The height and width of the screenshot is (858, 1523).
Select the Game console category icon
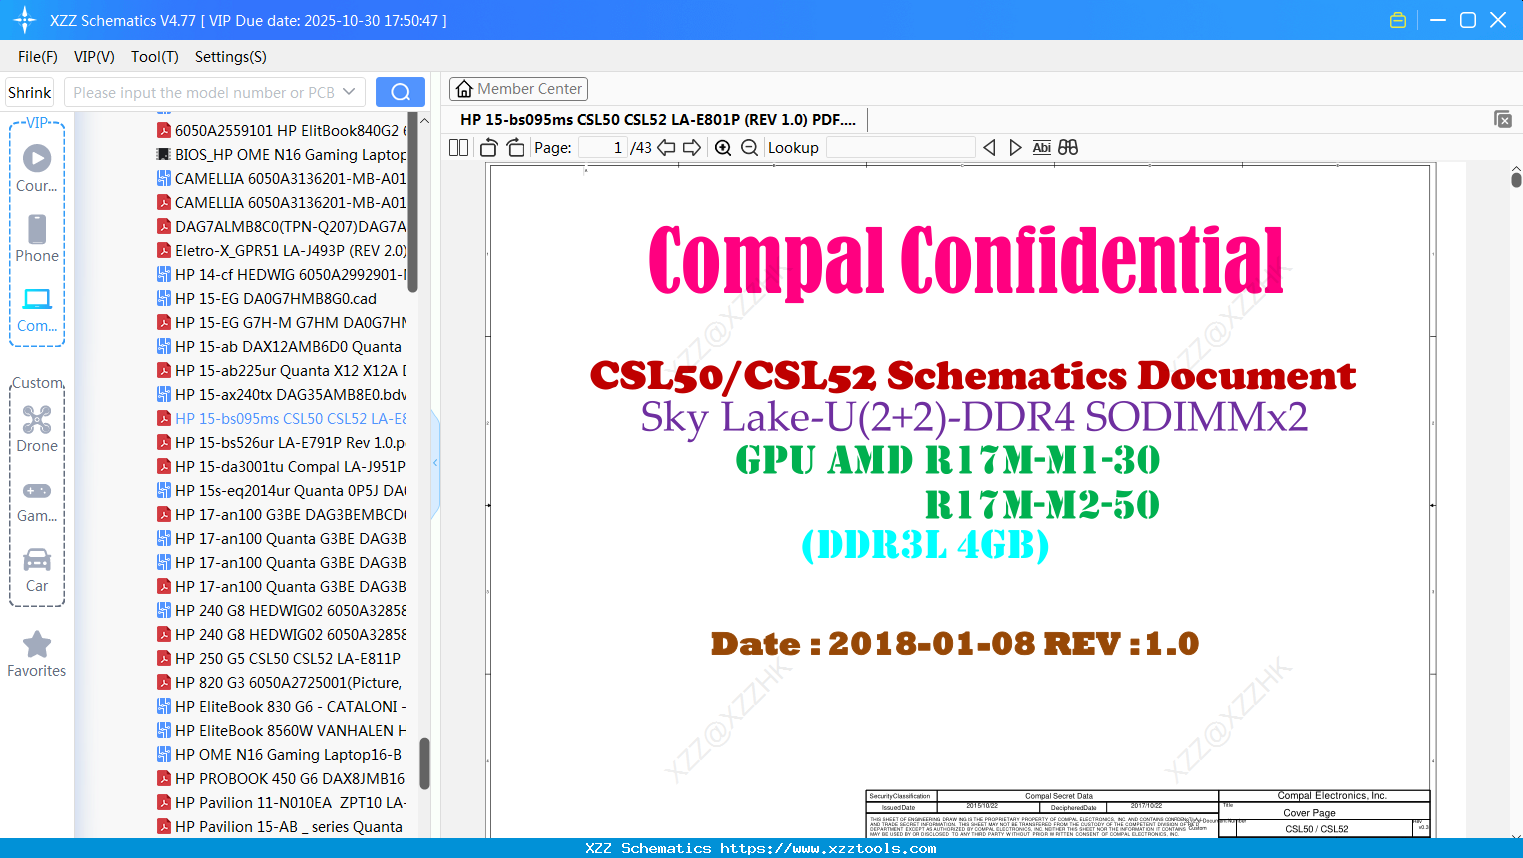pos(37,500)
